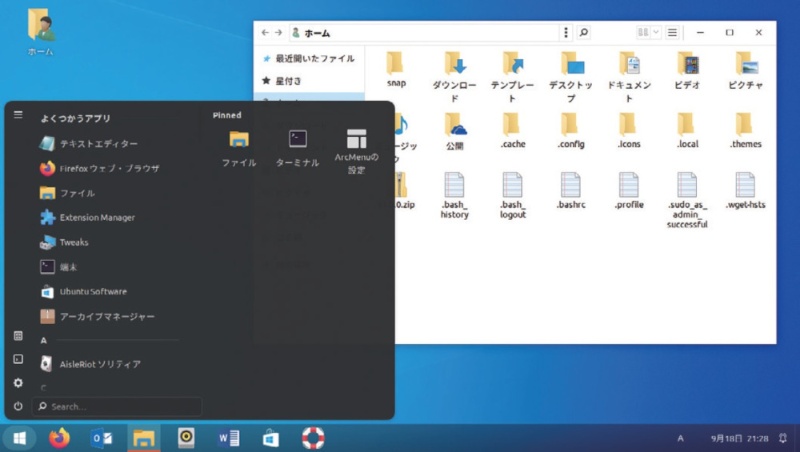Open the file manager three-dot options menu

(x=565, y=33)
